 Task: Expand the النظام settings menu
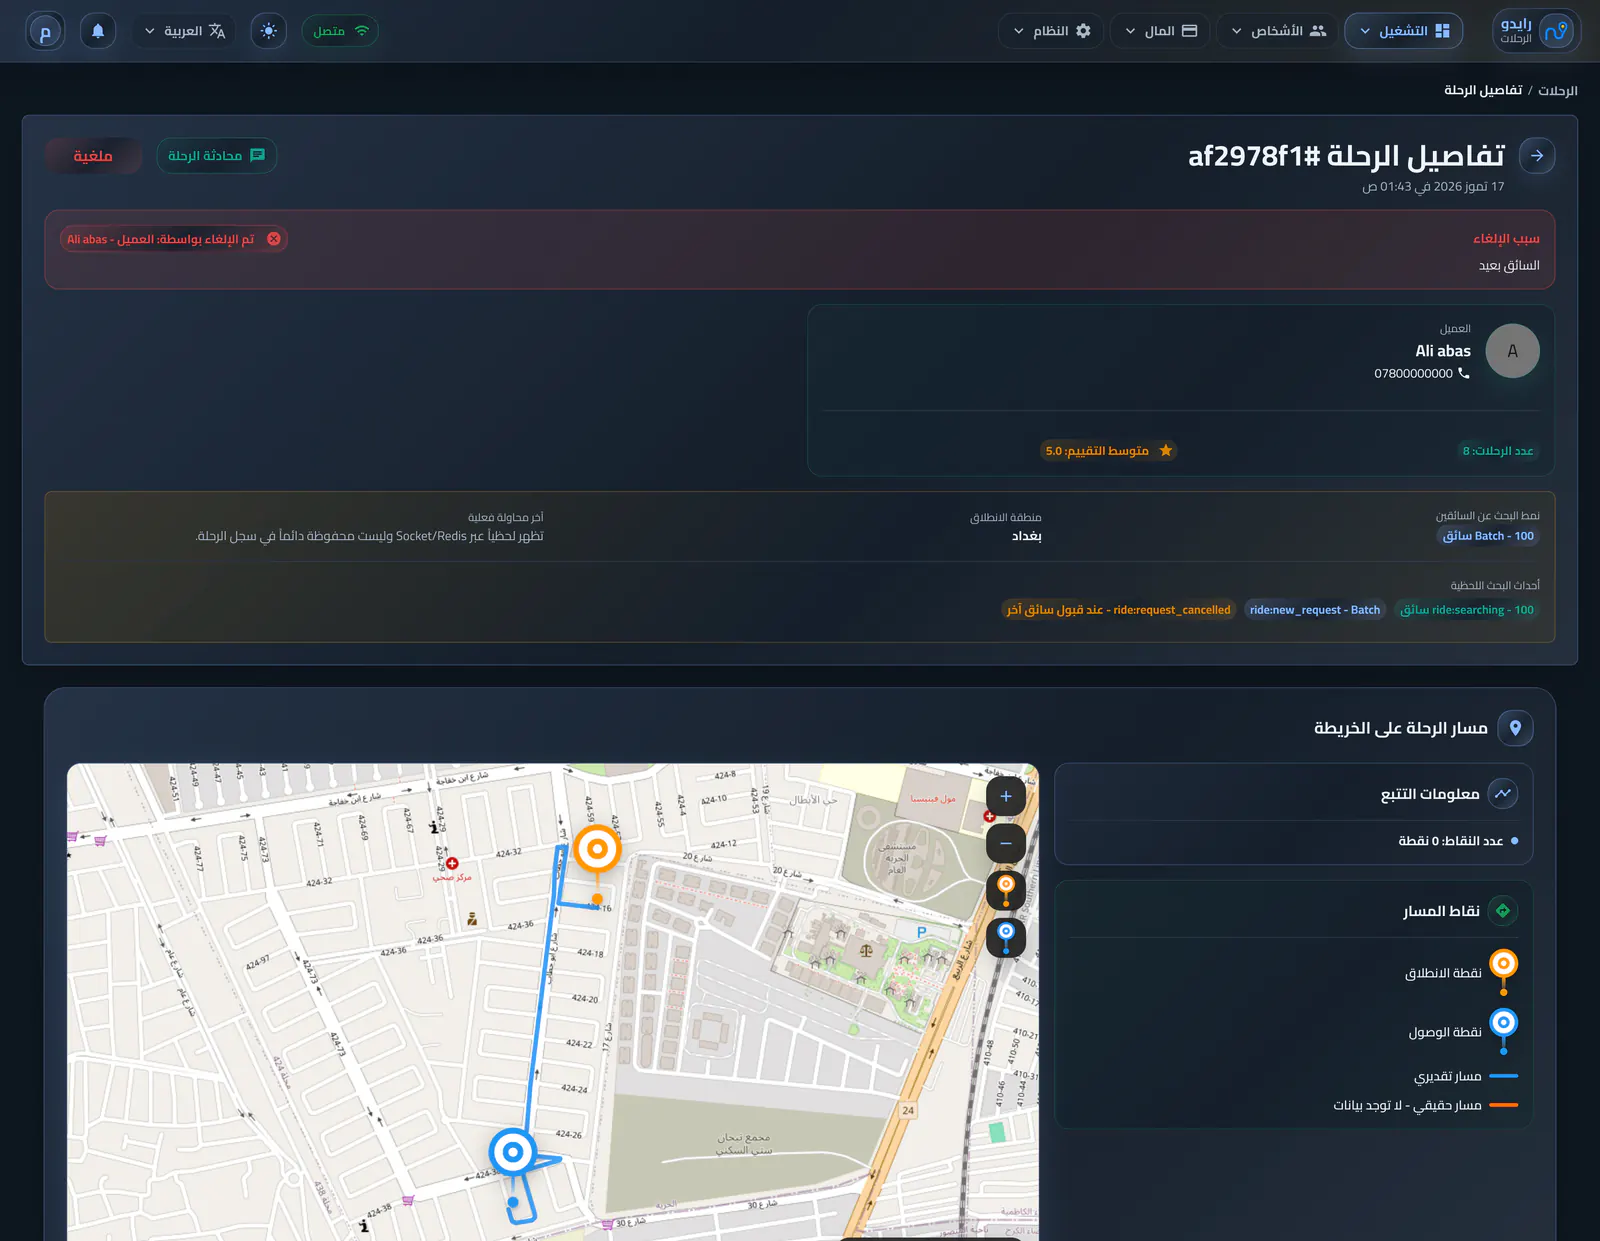point(1051,31)
